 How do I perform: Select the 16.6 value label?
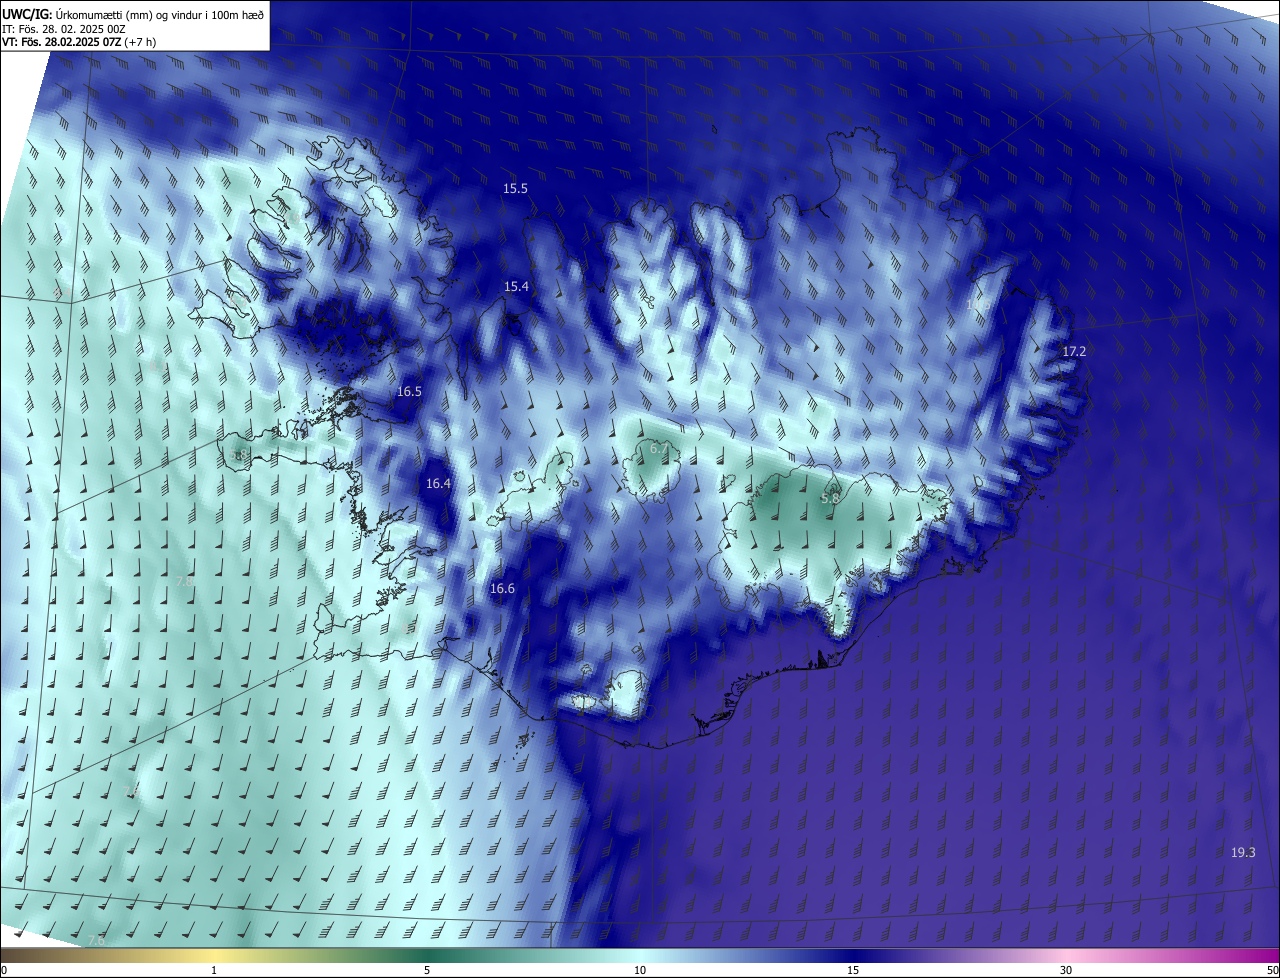click(x=502, y=589)
